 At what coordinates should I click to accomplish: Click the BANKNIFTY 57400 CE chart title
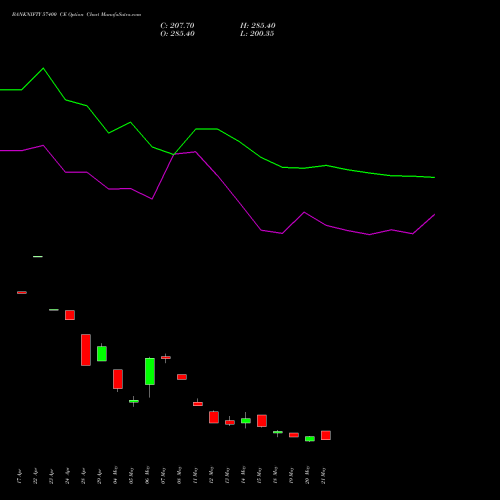point(76,15)
